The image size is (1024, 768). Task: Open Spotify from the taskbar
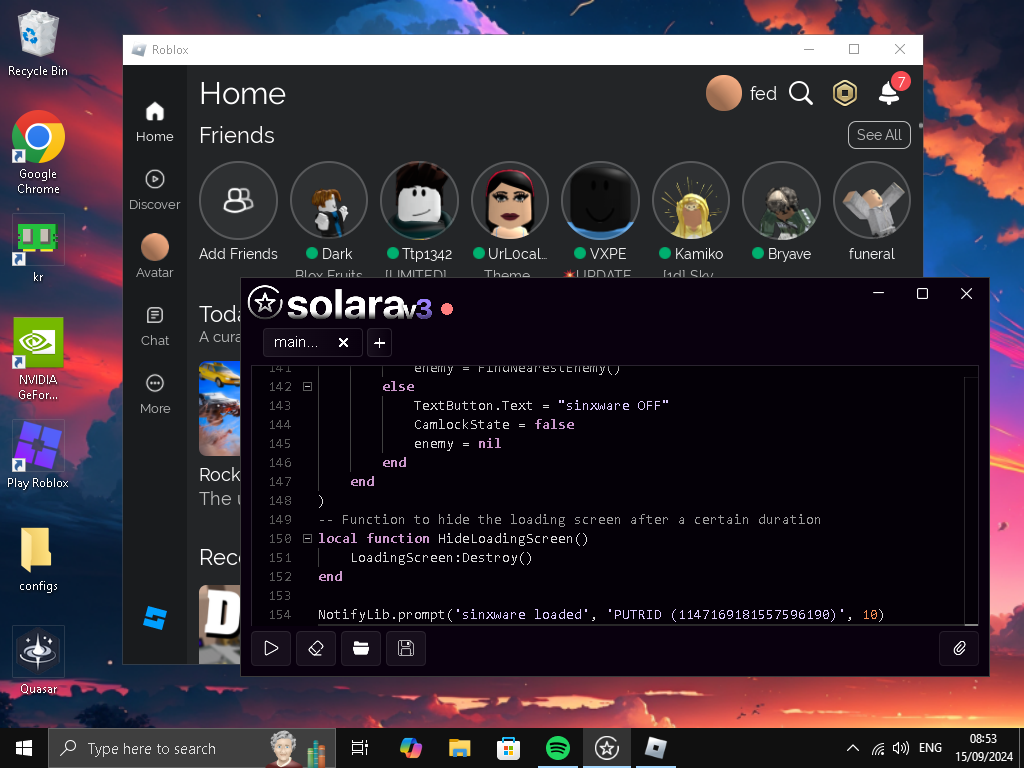(x=558, y=748)
